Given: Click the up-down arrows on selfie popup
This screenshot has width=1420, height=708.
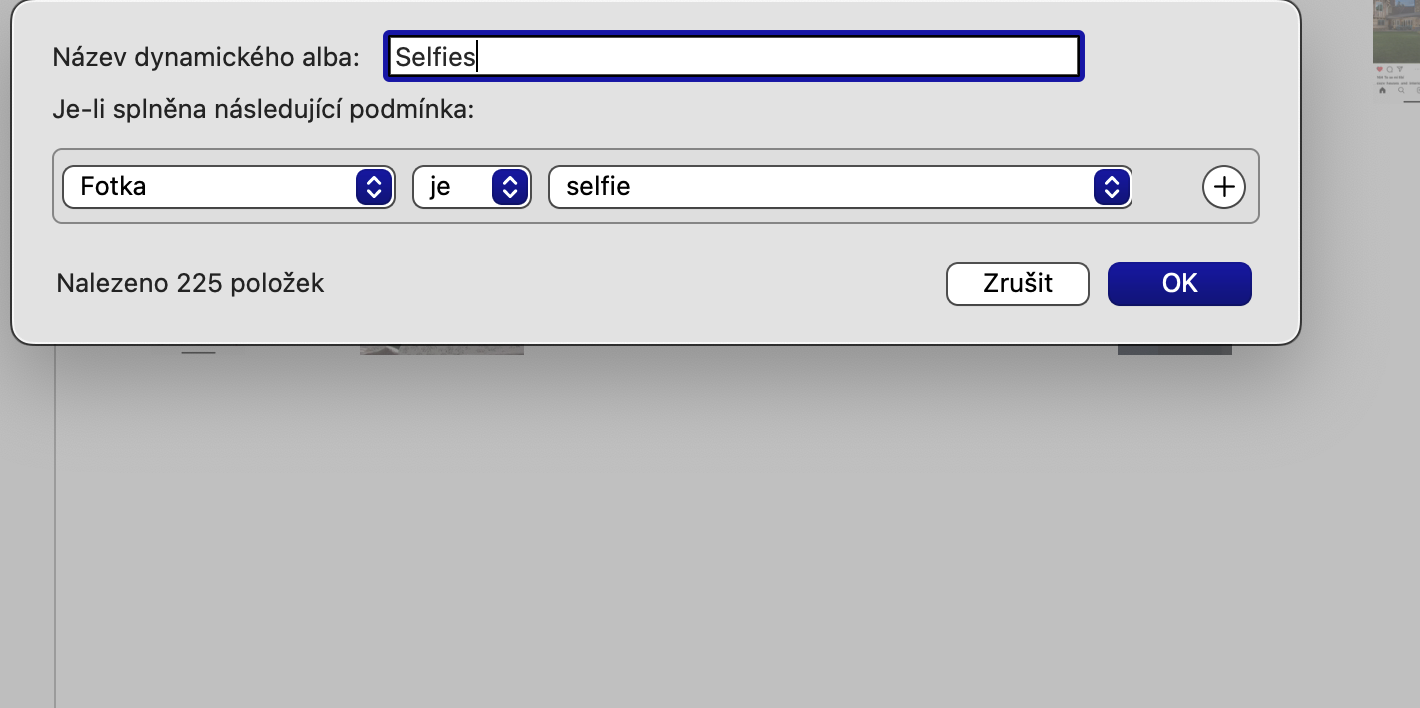Looking at the screenshot, I should pyautogui.click(x=1111, y=186).
